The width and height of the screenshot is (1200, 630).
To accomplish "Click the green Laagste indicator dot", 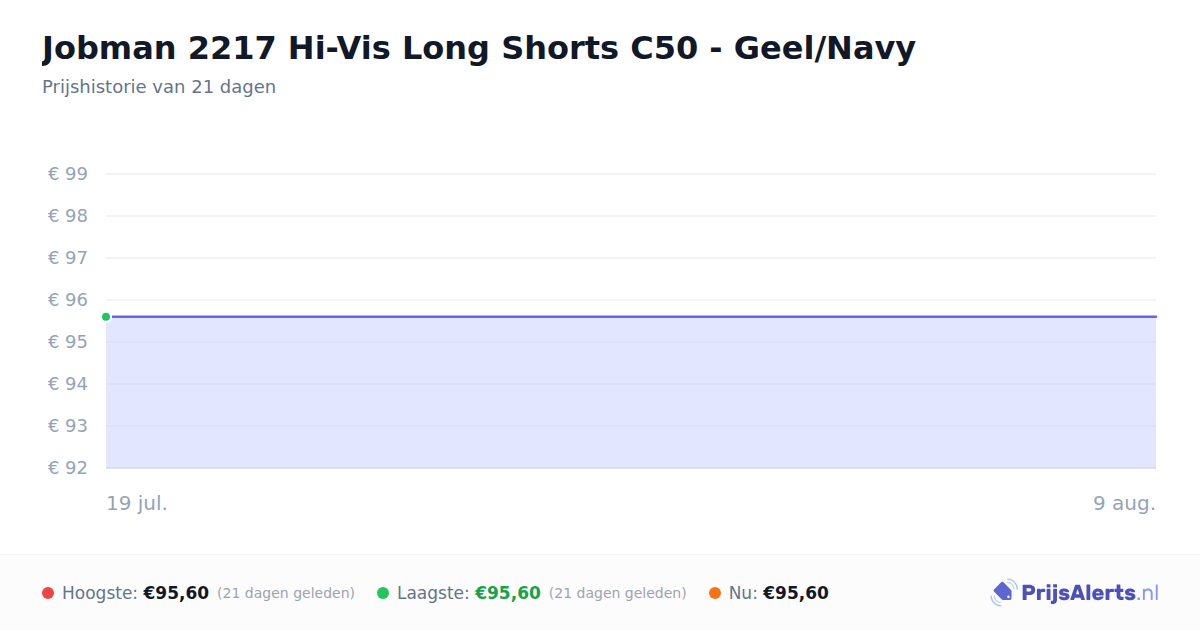I will [383, 593].
